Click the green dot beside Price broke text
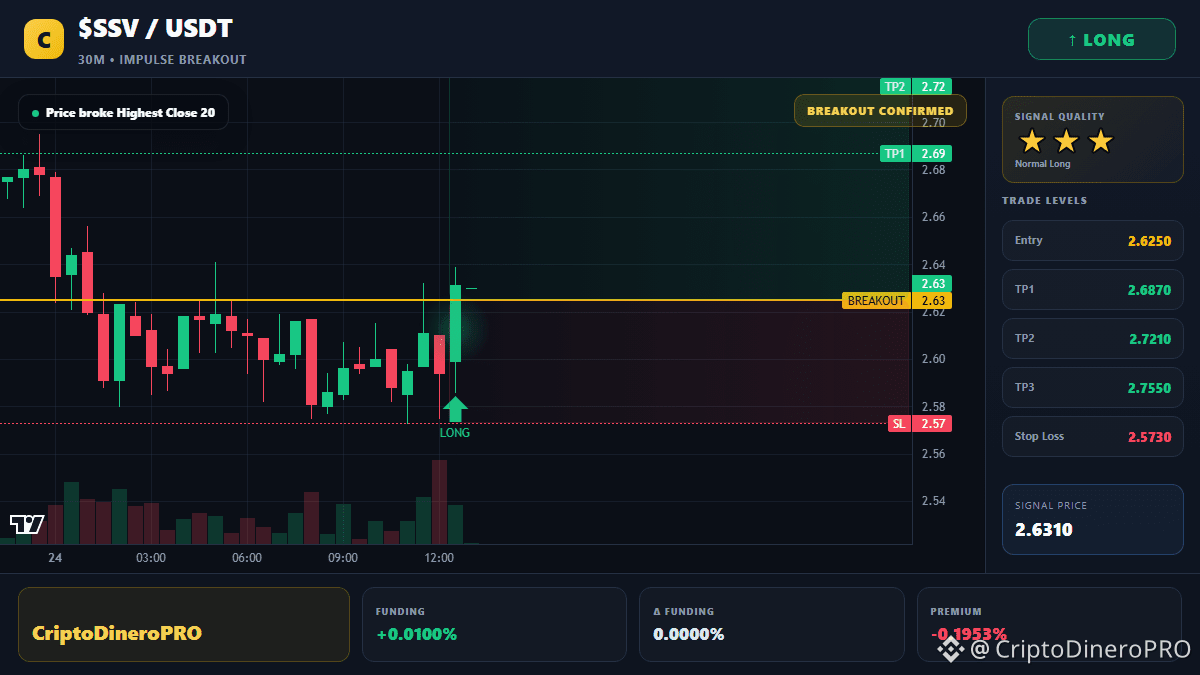Screen dimensions: 1200x675 pyautogui.click(x=36, y=113)
